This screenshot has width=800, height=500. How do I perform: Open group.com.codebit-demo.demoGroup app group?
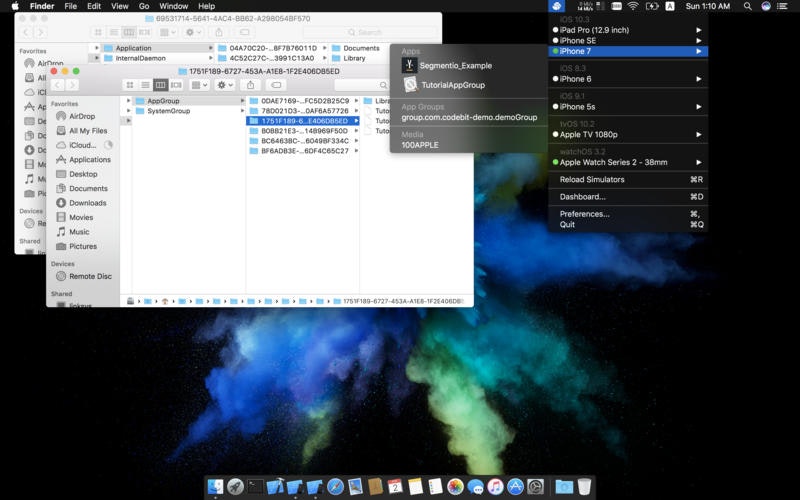click(468, 117)
